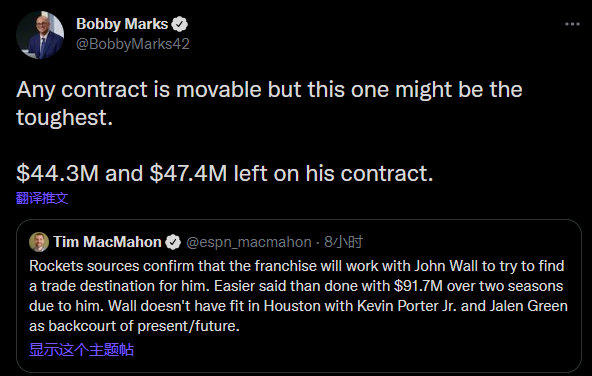Click the '$91.7M' amount in quoted tweet
This screenshot has width=592, height=376.
pyautogui.click(x=418, y=286)
